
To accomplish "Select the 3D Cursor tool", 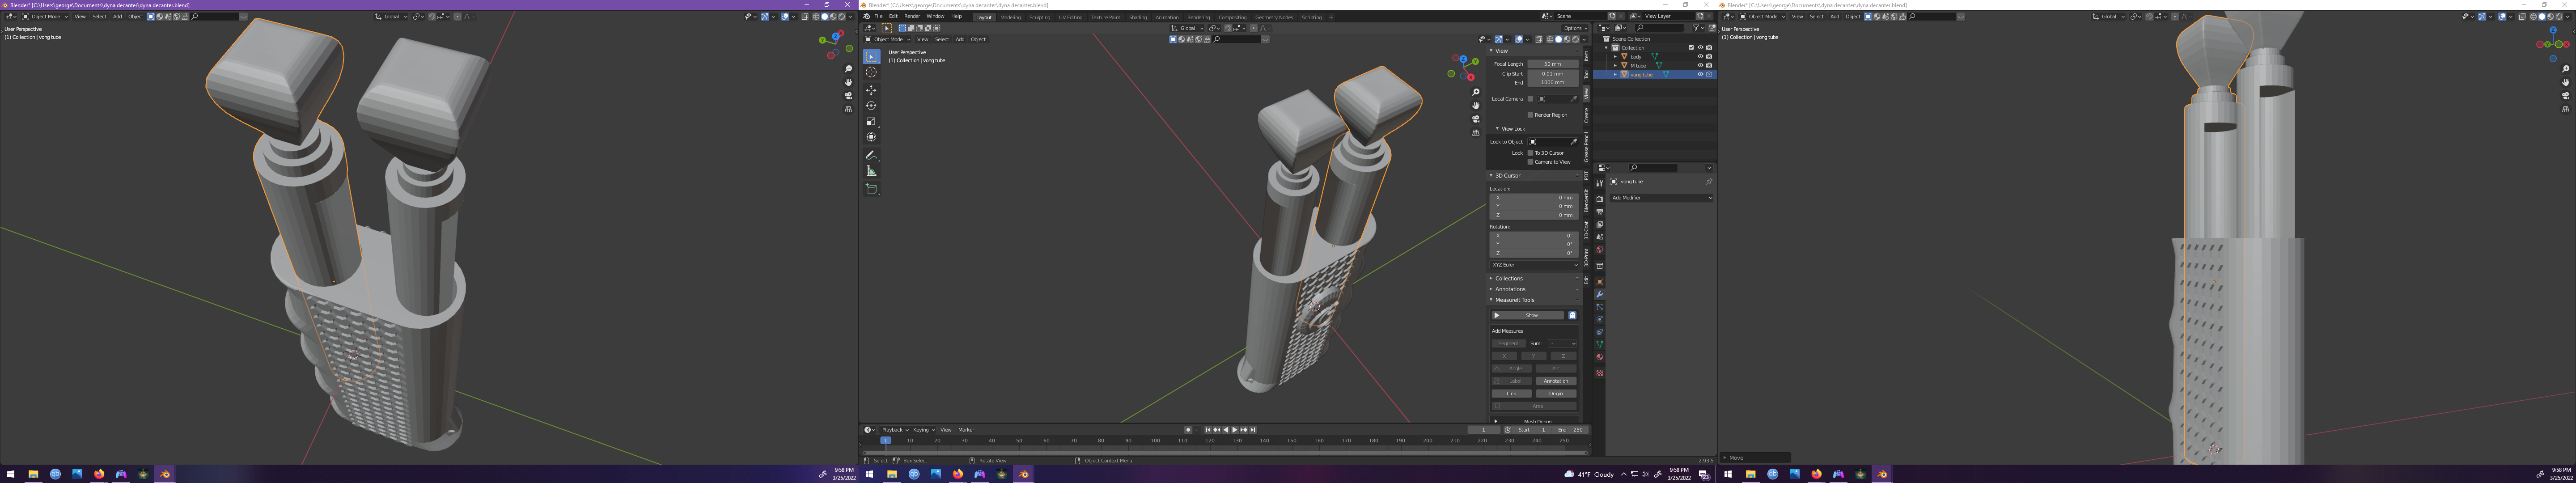I will pyautogui.click(x=871, y=72).
